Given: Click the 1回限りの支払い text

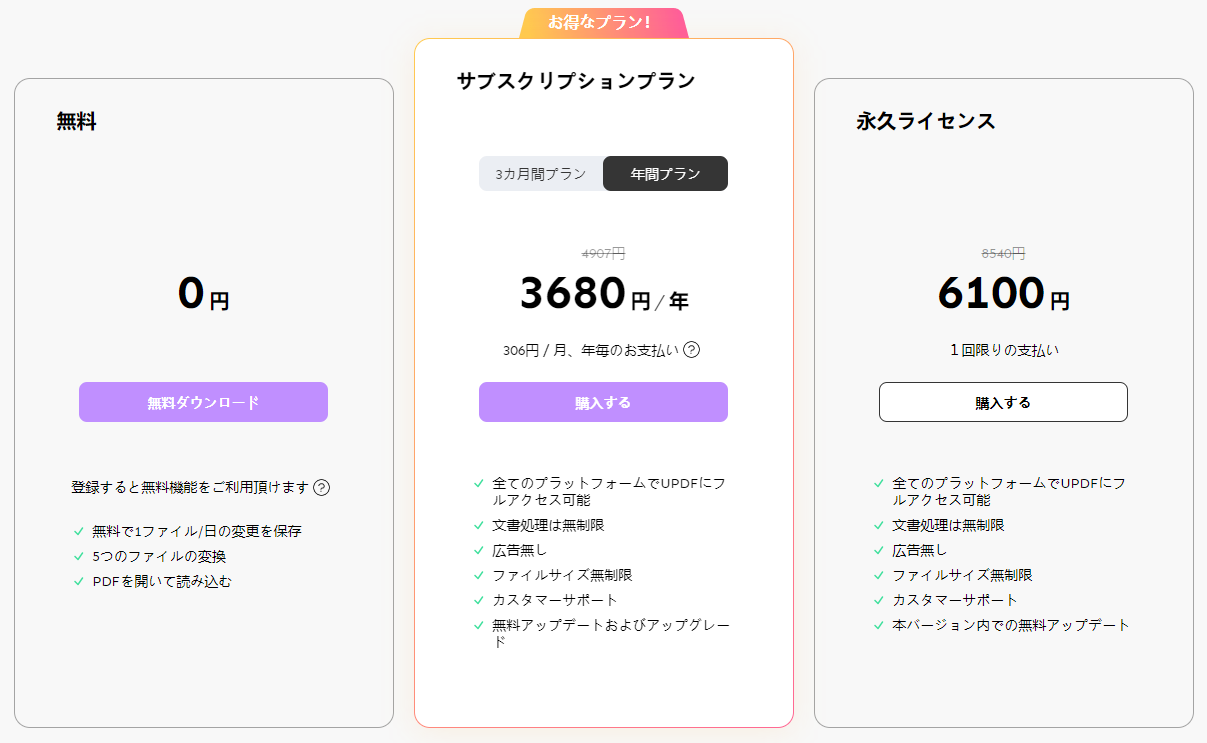Looking at the screenshot, I should (1003, 350).
